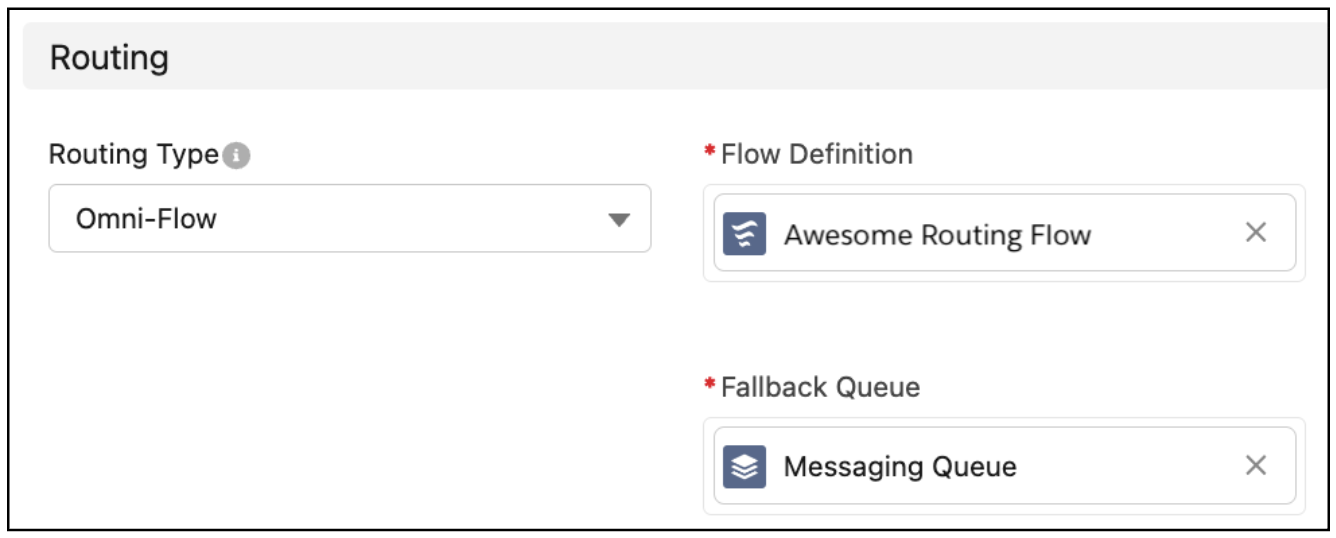Click the Awesome Routing Flow text
Screen dimensions: 1336x538
[937, 235]
